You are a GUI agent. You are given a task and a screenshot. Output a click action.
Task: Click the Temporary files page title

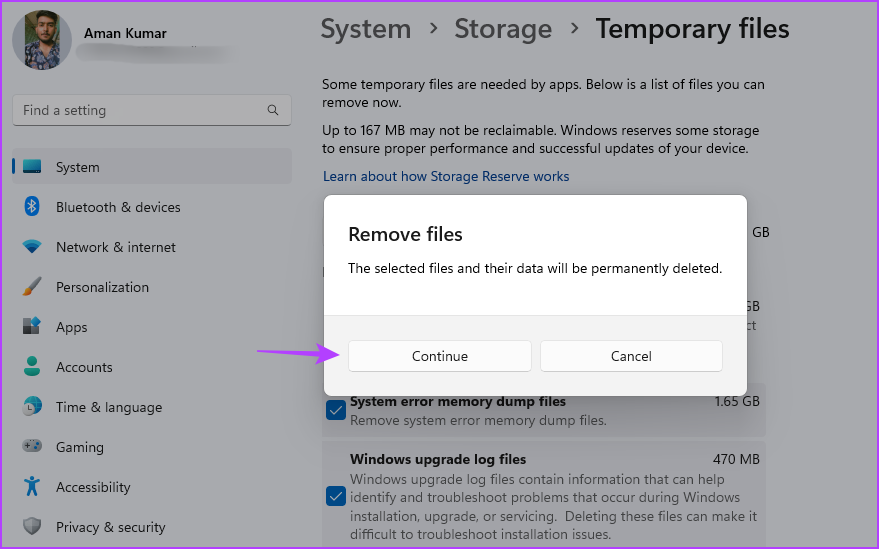692,29
